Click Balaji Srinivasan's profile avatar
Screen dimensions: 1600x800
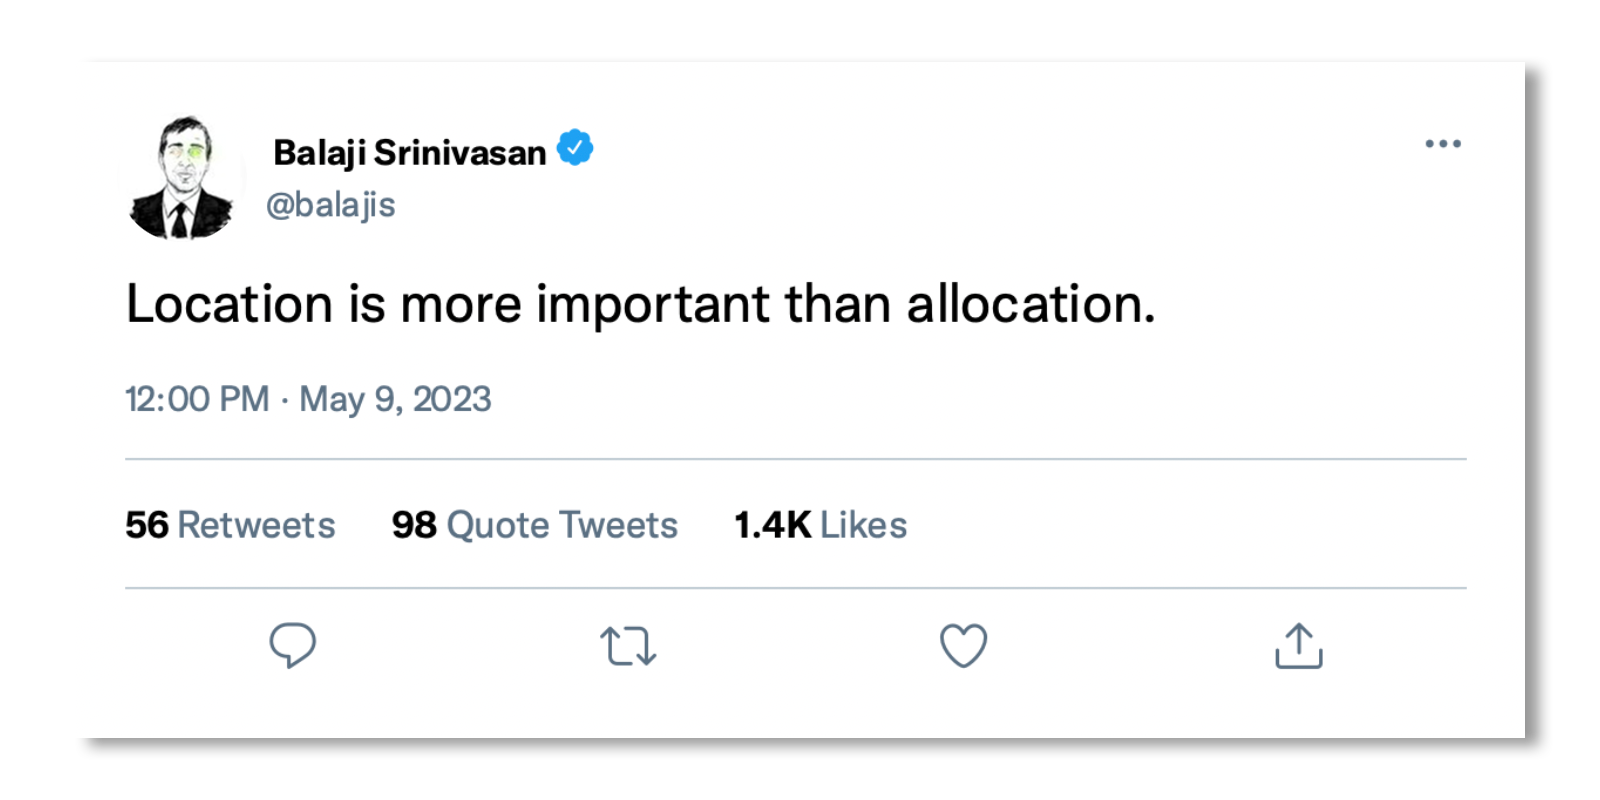[x=181, y=178]
